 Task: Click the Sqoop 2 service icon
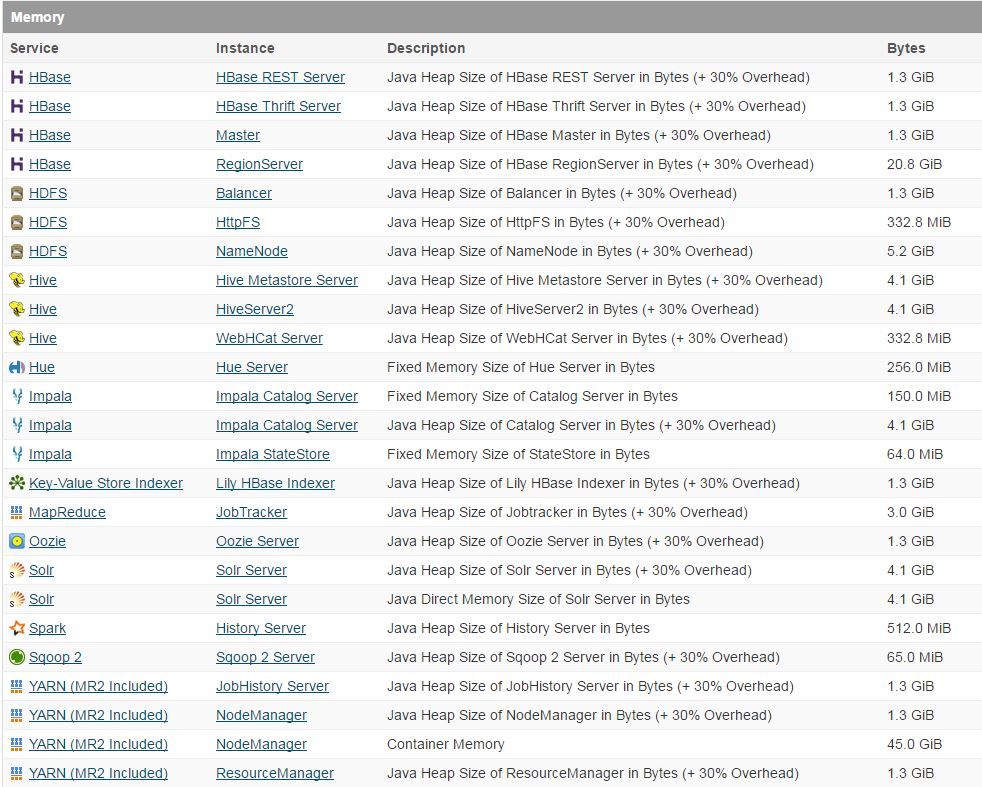click(17, 657)
